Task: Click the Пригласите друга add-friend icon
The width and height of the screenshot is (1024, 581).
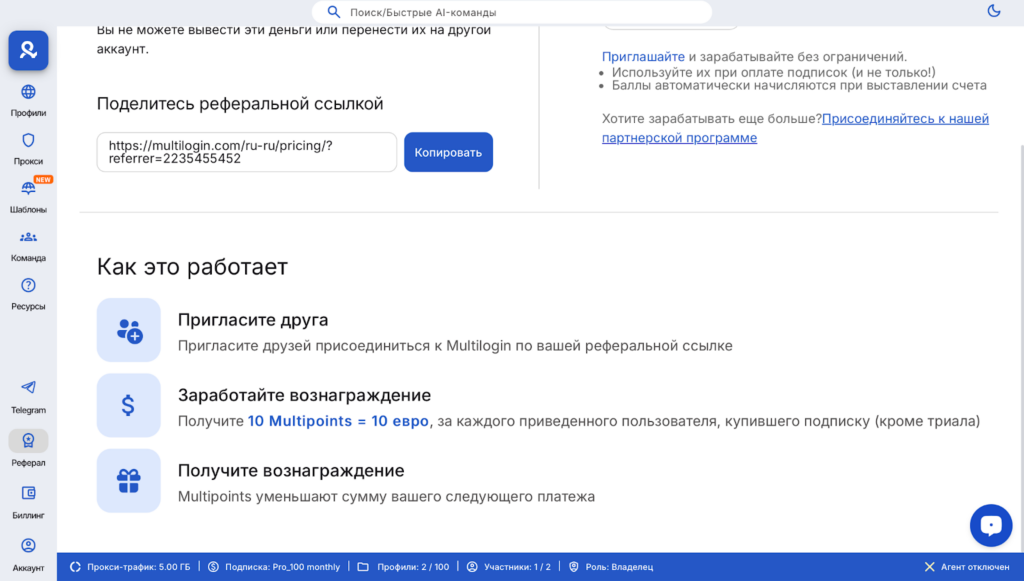Action: (x=129, y=330)
